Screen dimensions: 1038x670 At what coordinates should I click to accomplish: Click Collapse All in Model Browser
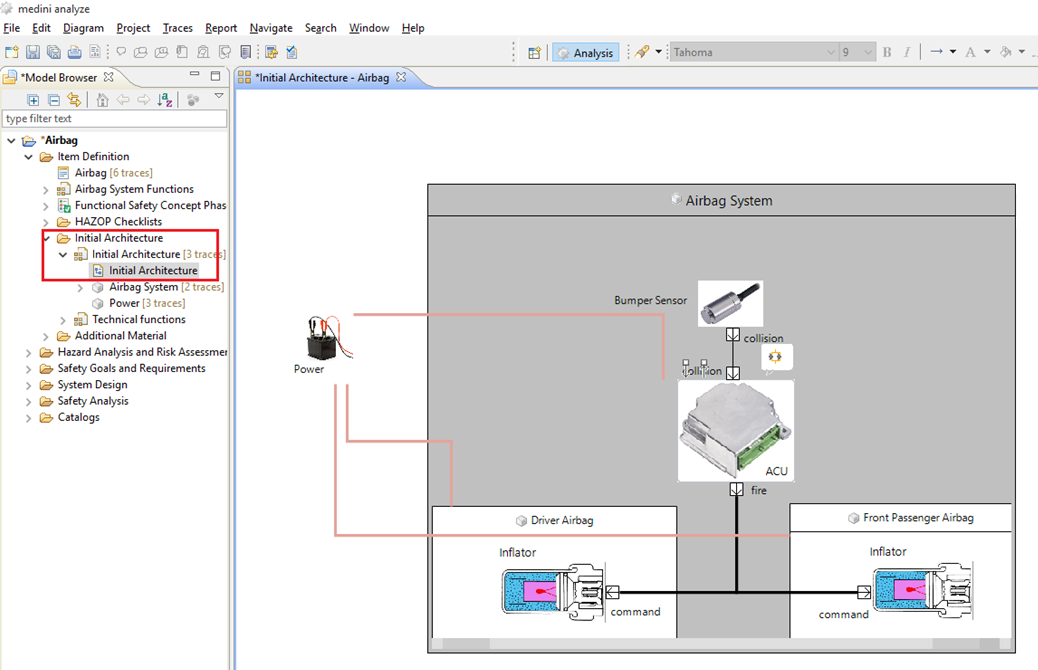click(x=54, y=99)
